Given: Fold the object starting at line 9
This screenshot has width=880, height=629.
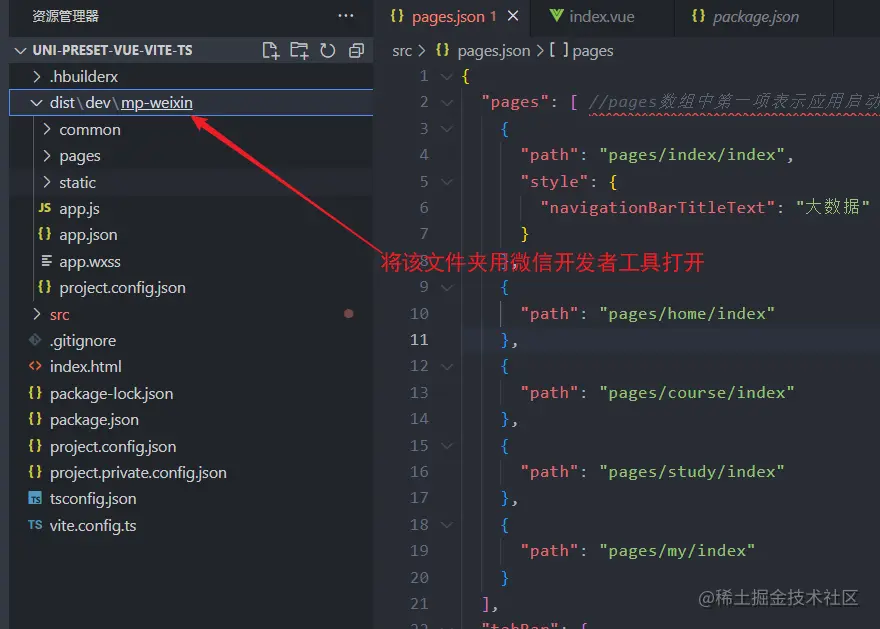Looking at the screenshot, I should click(447, 287).
